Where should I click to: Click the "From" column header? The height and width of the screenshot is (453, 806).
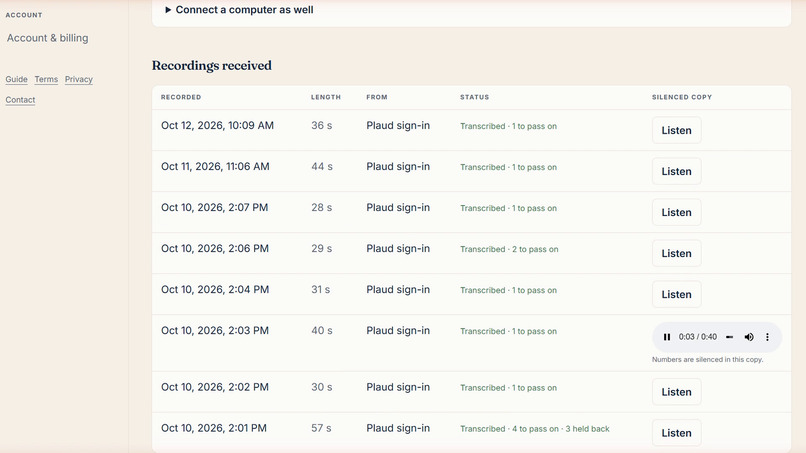(377, 97)
